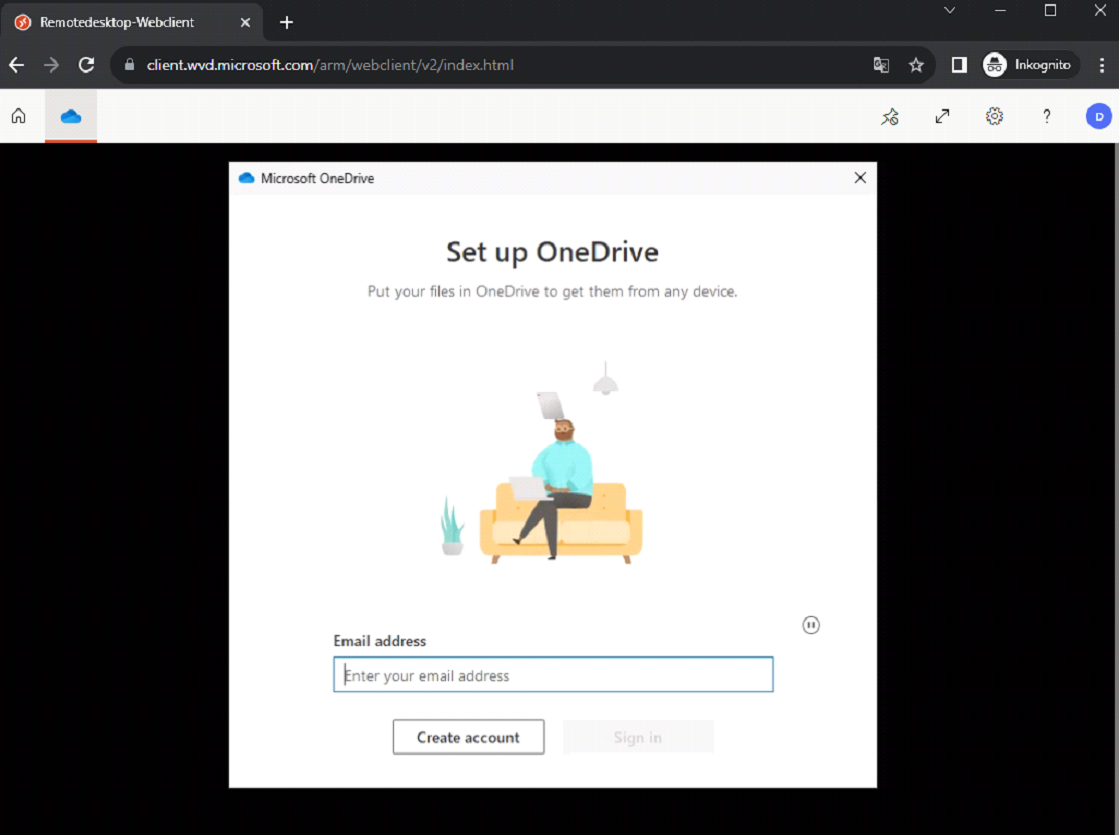The height and width of the screenshot is (835, 1119).
Task: Click the "Set up OneDrive" heading
Action: click(x=552, y=252)
